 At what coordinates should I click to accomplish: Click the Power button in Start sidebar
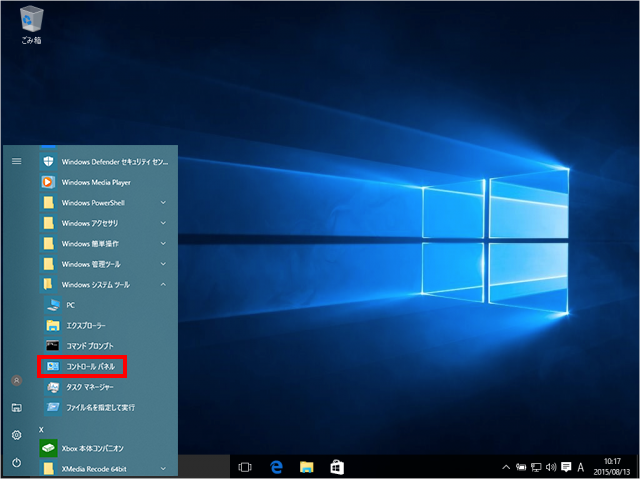coord(17,462)
